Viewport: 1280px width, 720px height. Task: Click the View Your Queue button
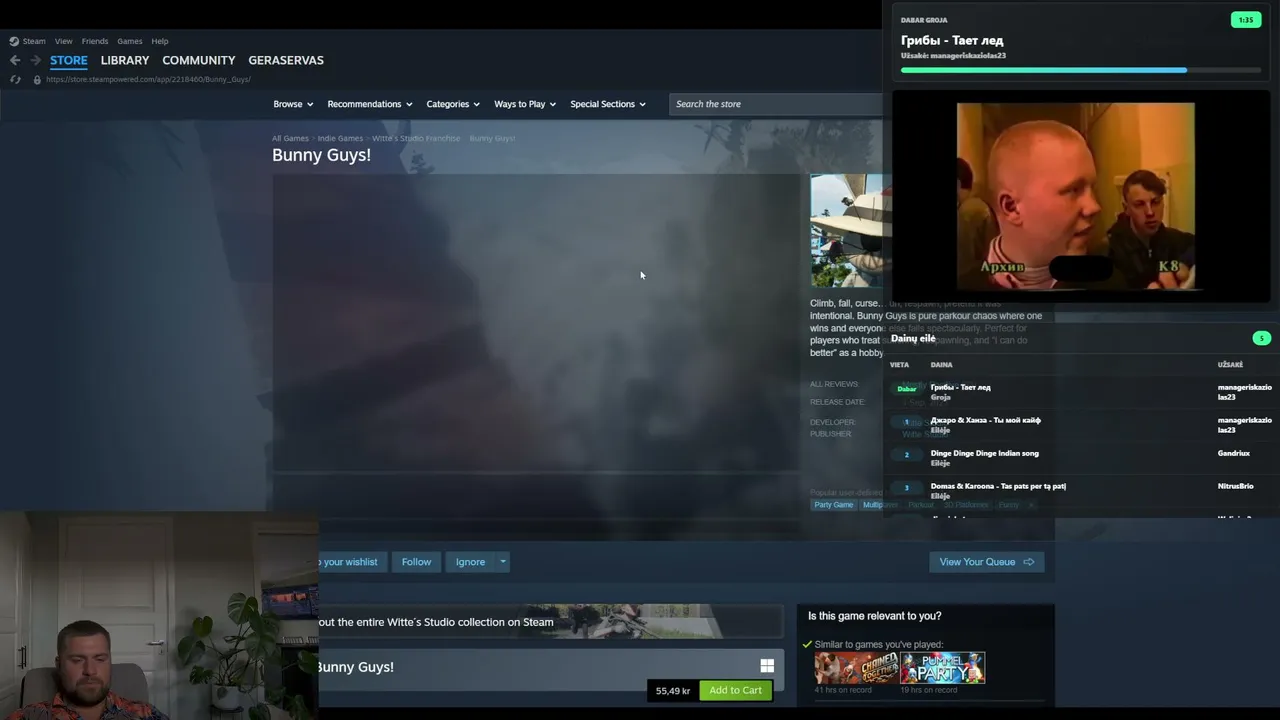[x=987, y=562]
